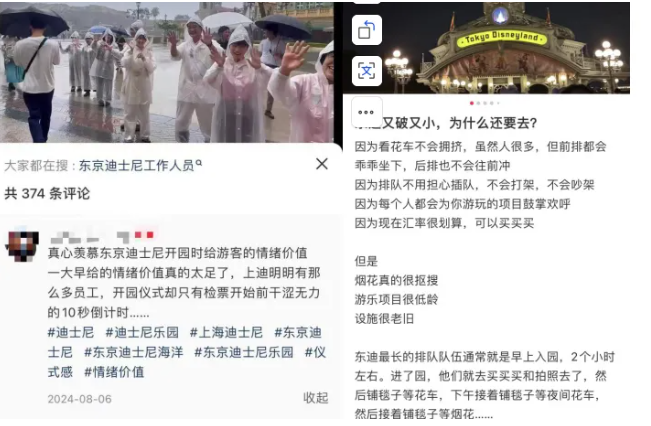Select the #迪士尼乐园 hashtag
The image size is (651, 426).
pos(142,332)
